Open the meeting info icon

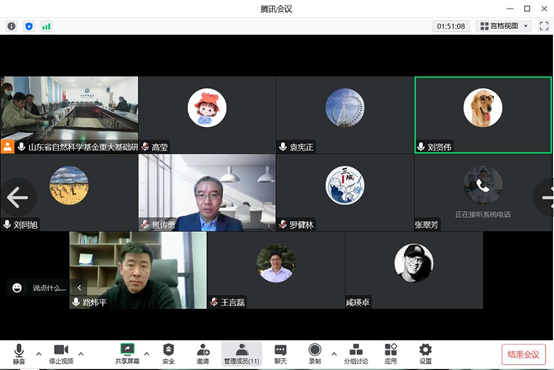click(11, 26)
